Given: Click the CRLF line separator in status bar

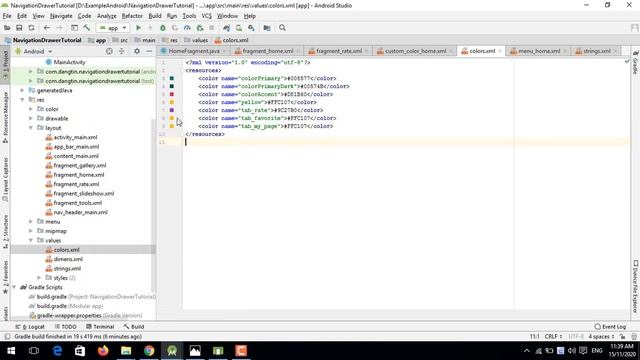Looking at the screenshot, I should click(553, 337).
